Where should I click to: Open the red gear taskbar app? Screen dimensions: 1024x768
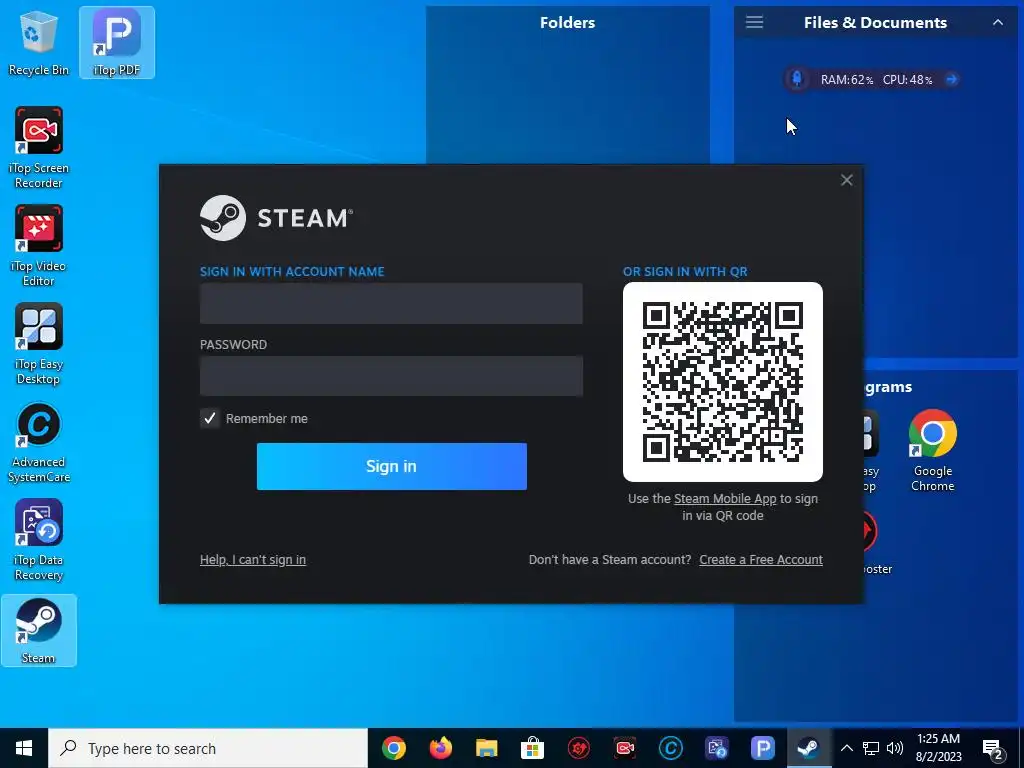[x=579, y=748]
